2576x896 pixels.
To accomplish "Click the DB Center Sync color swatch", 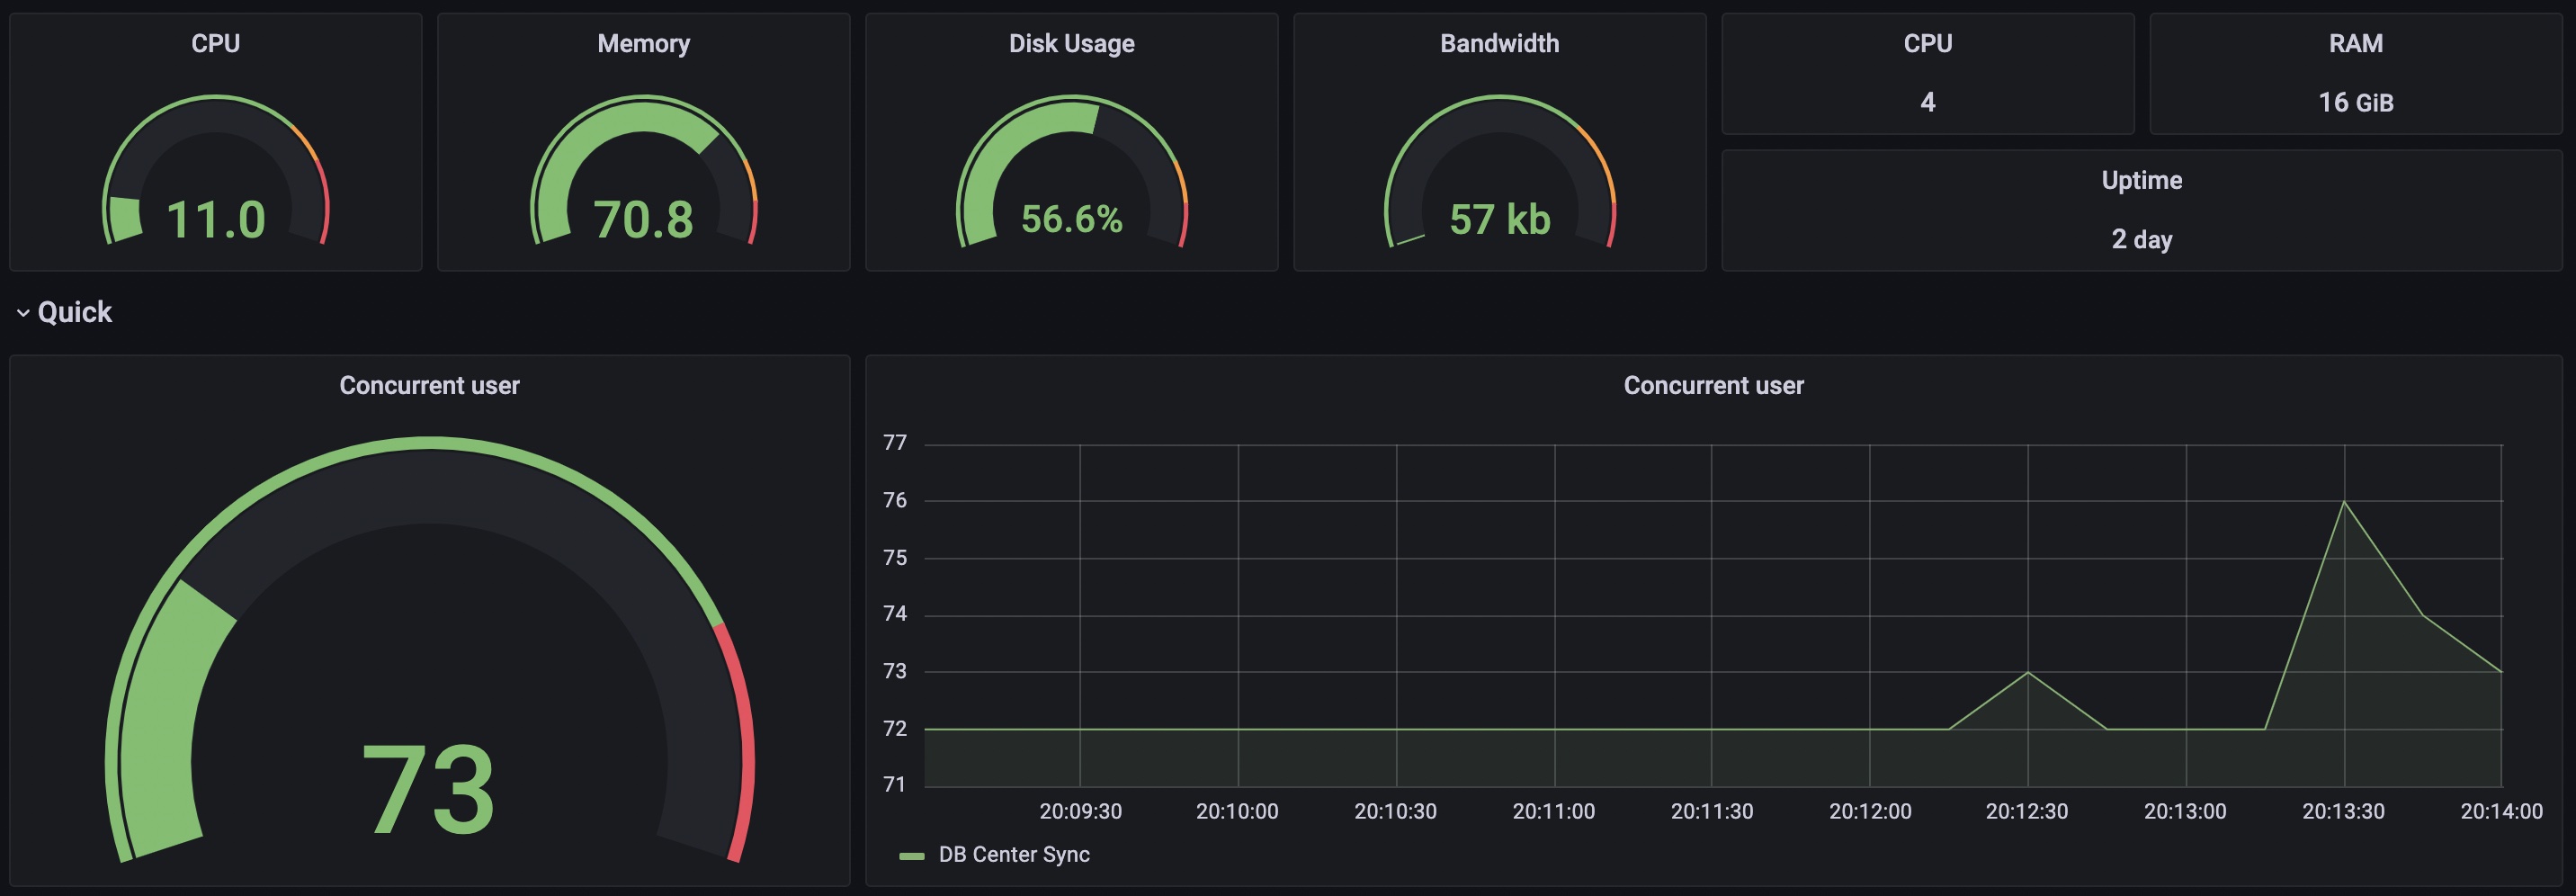I will [911, 856].
